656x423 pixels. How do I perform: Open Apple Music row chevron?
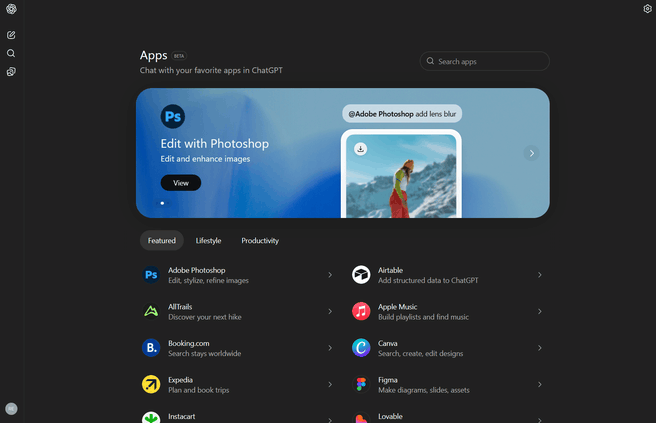pyautogui.click(x=540, y=311)
